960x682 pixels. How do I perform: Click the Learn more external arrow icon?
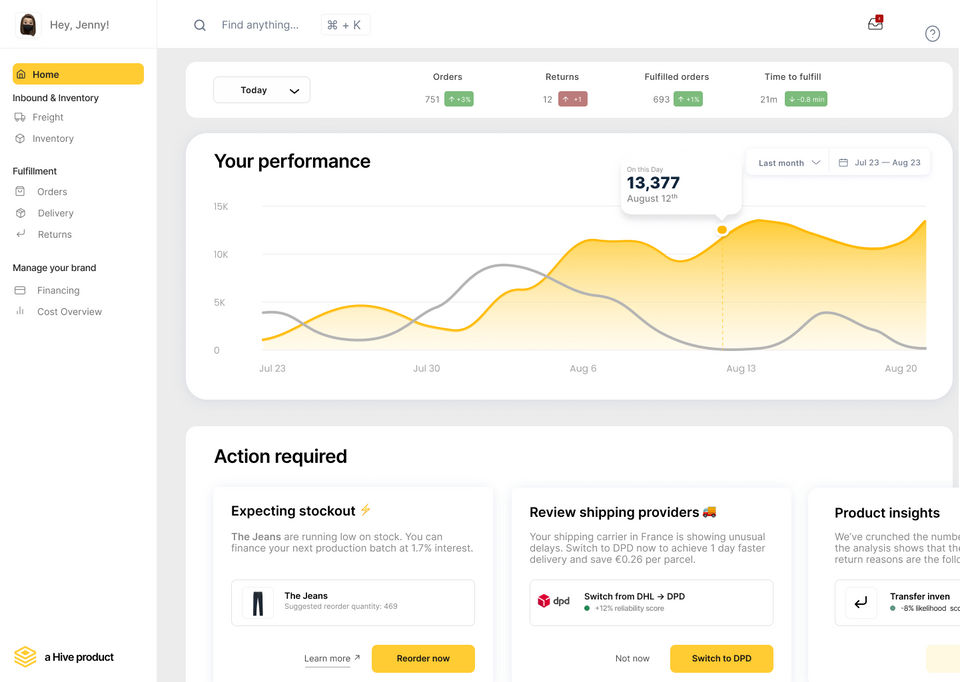(357, 658)
